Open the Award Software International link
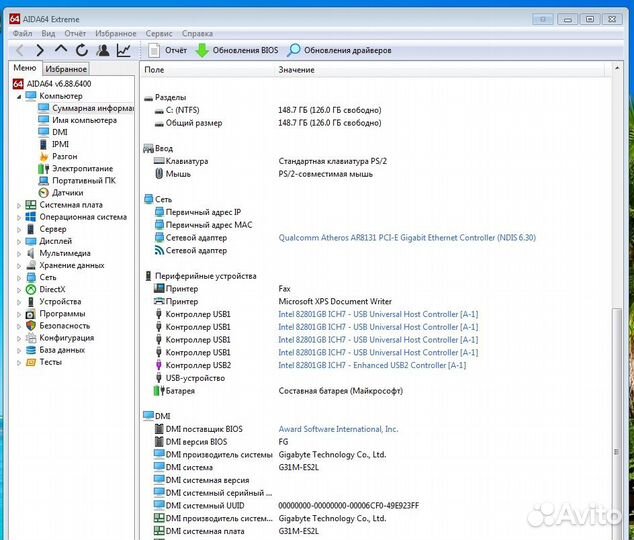 pyautogui.click(x=338, y=429)
